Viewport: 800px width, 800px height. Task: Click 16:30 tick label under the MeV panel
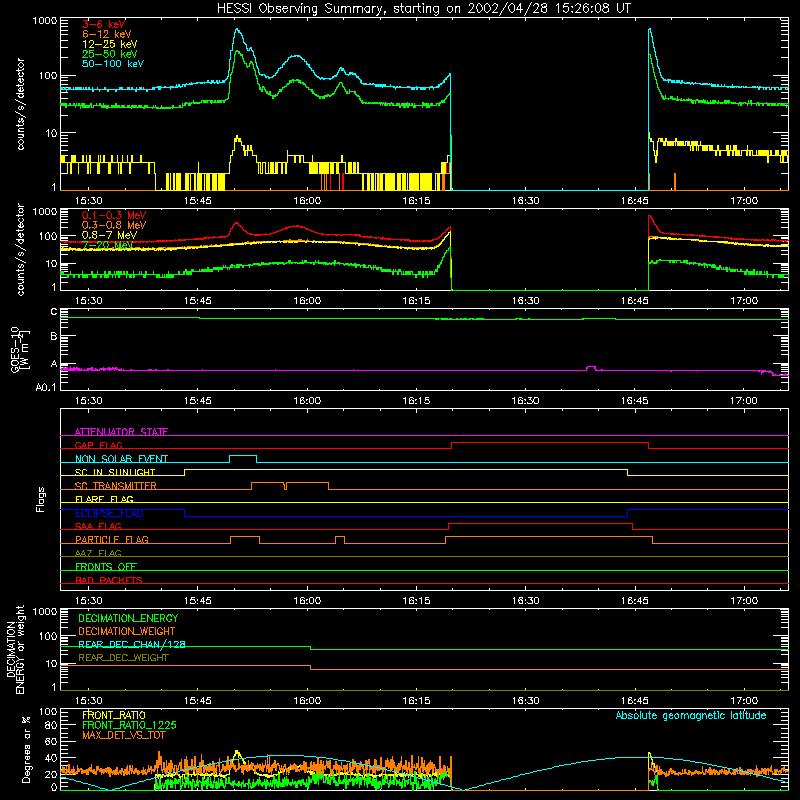click(526, 301)
